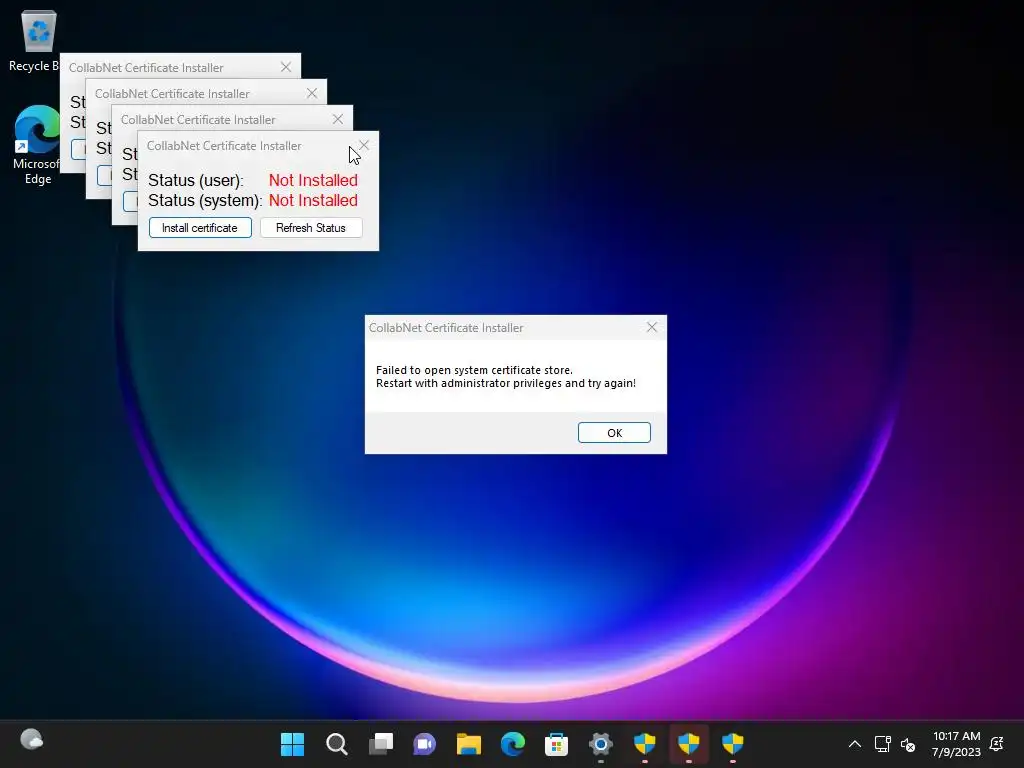
Task: Click the 'Restart with administrator privileges' line
Action: [x=506, y=383]
